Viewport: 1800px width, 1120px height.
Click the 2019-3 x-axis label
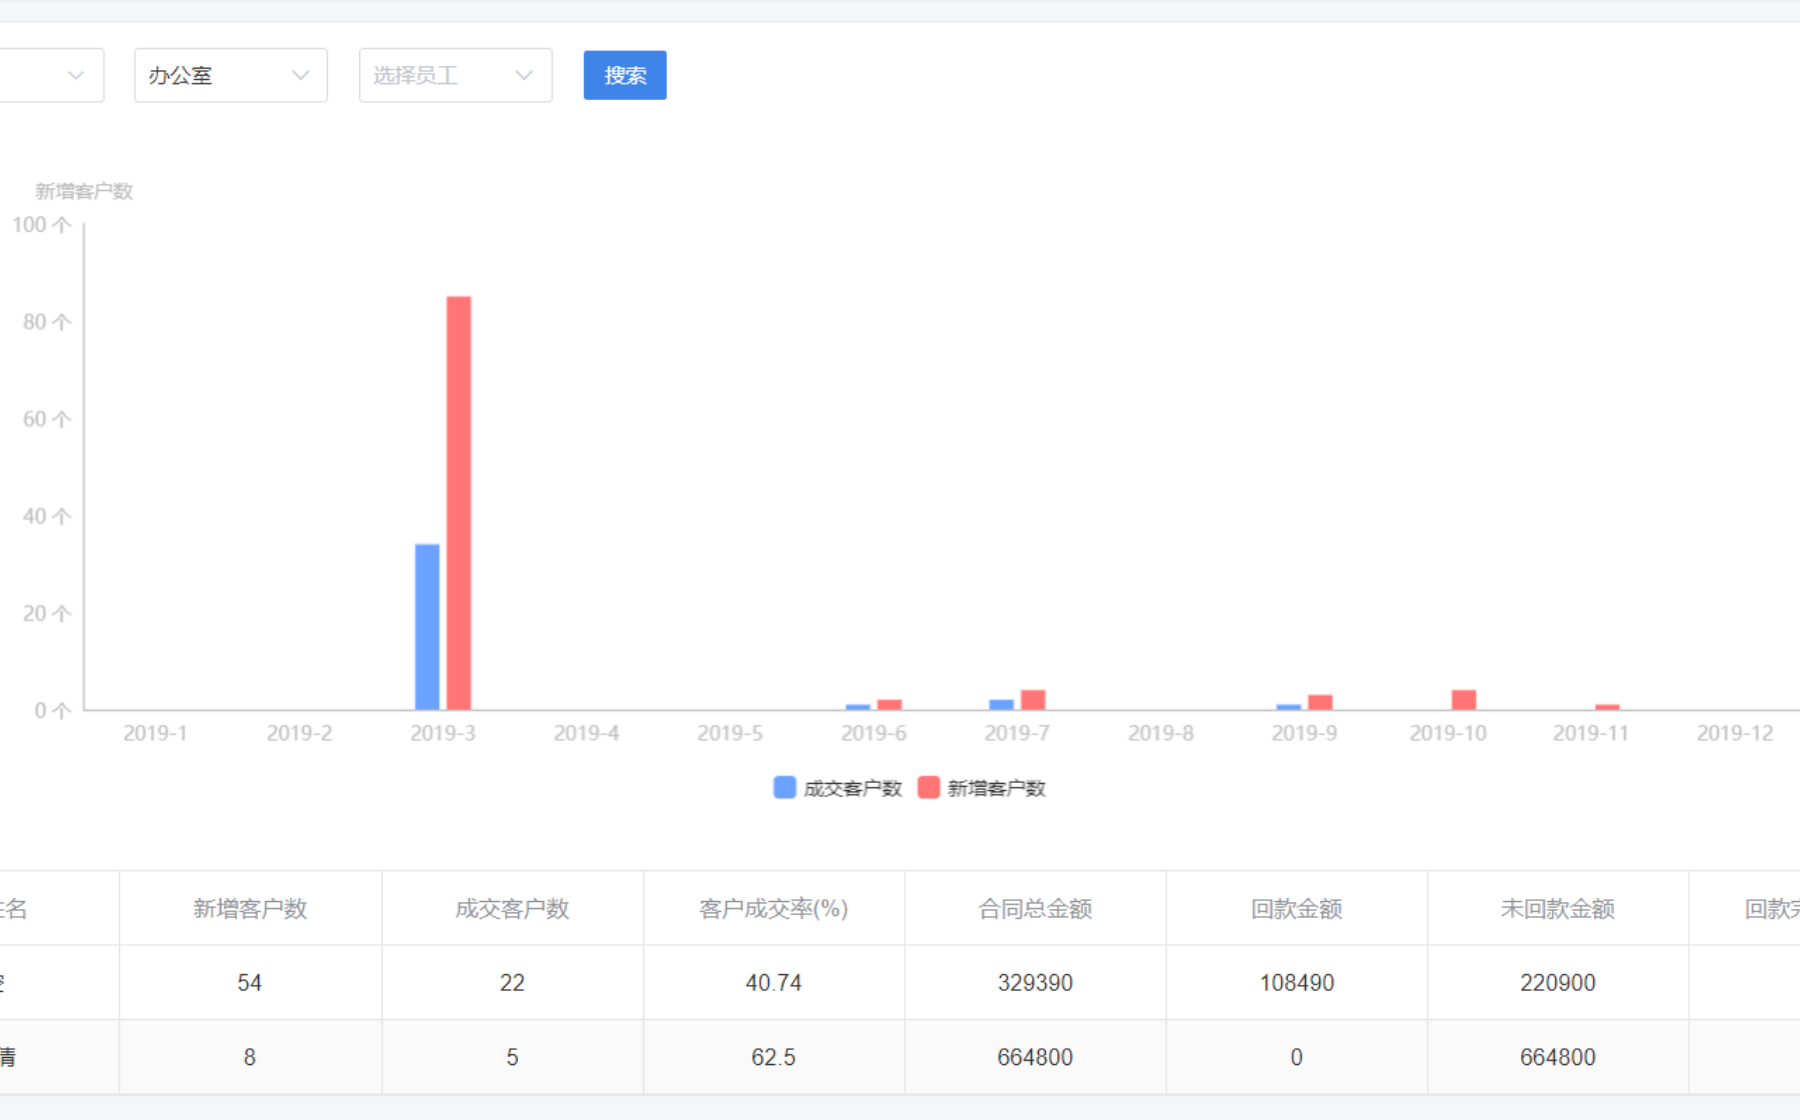[443, 733]
